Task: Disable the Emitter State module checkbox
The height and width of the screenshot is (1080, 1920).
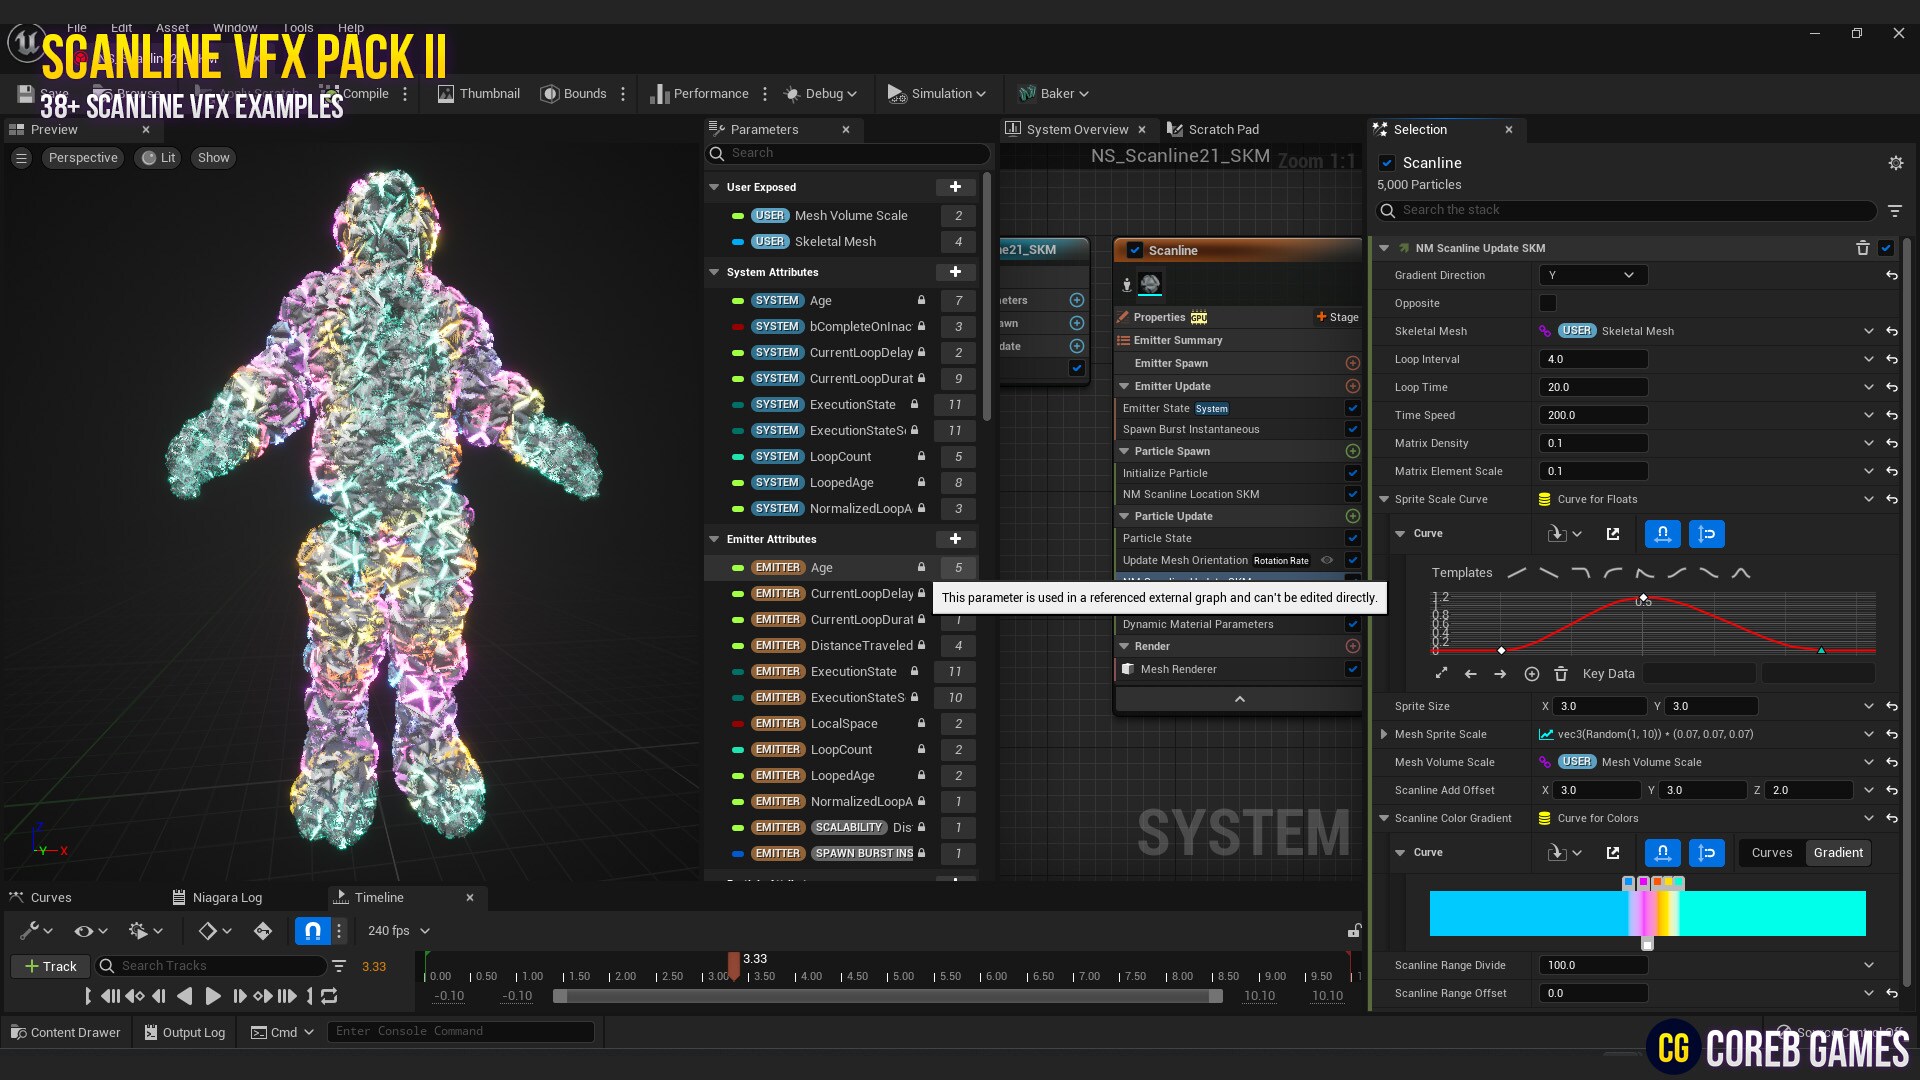Action: click(x=1352, y=408)
